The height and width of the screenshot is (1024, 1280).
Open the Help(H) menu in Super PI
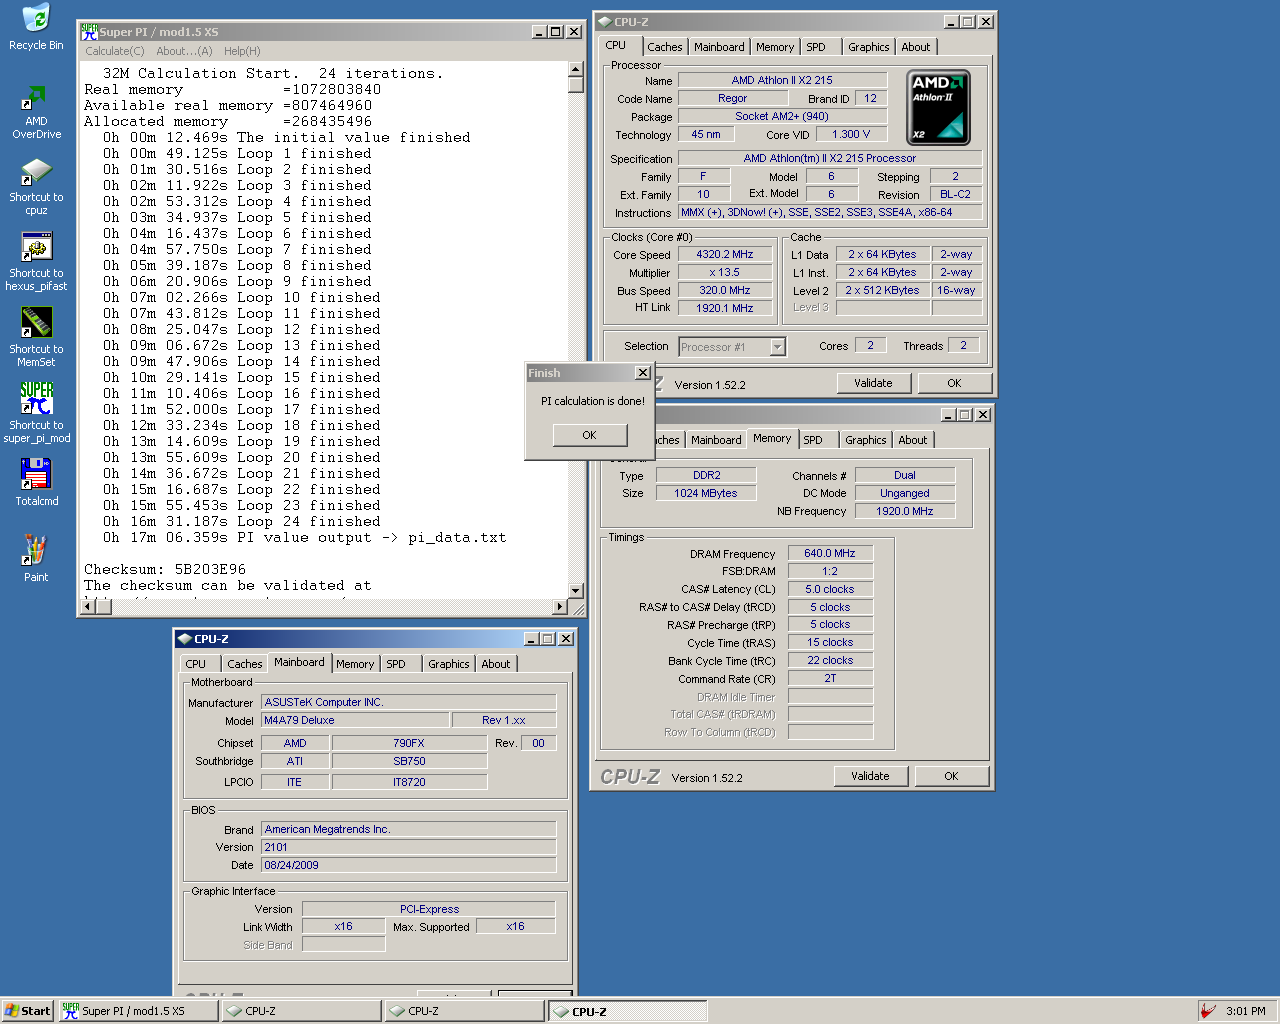point(242,51)
